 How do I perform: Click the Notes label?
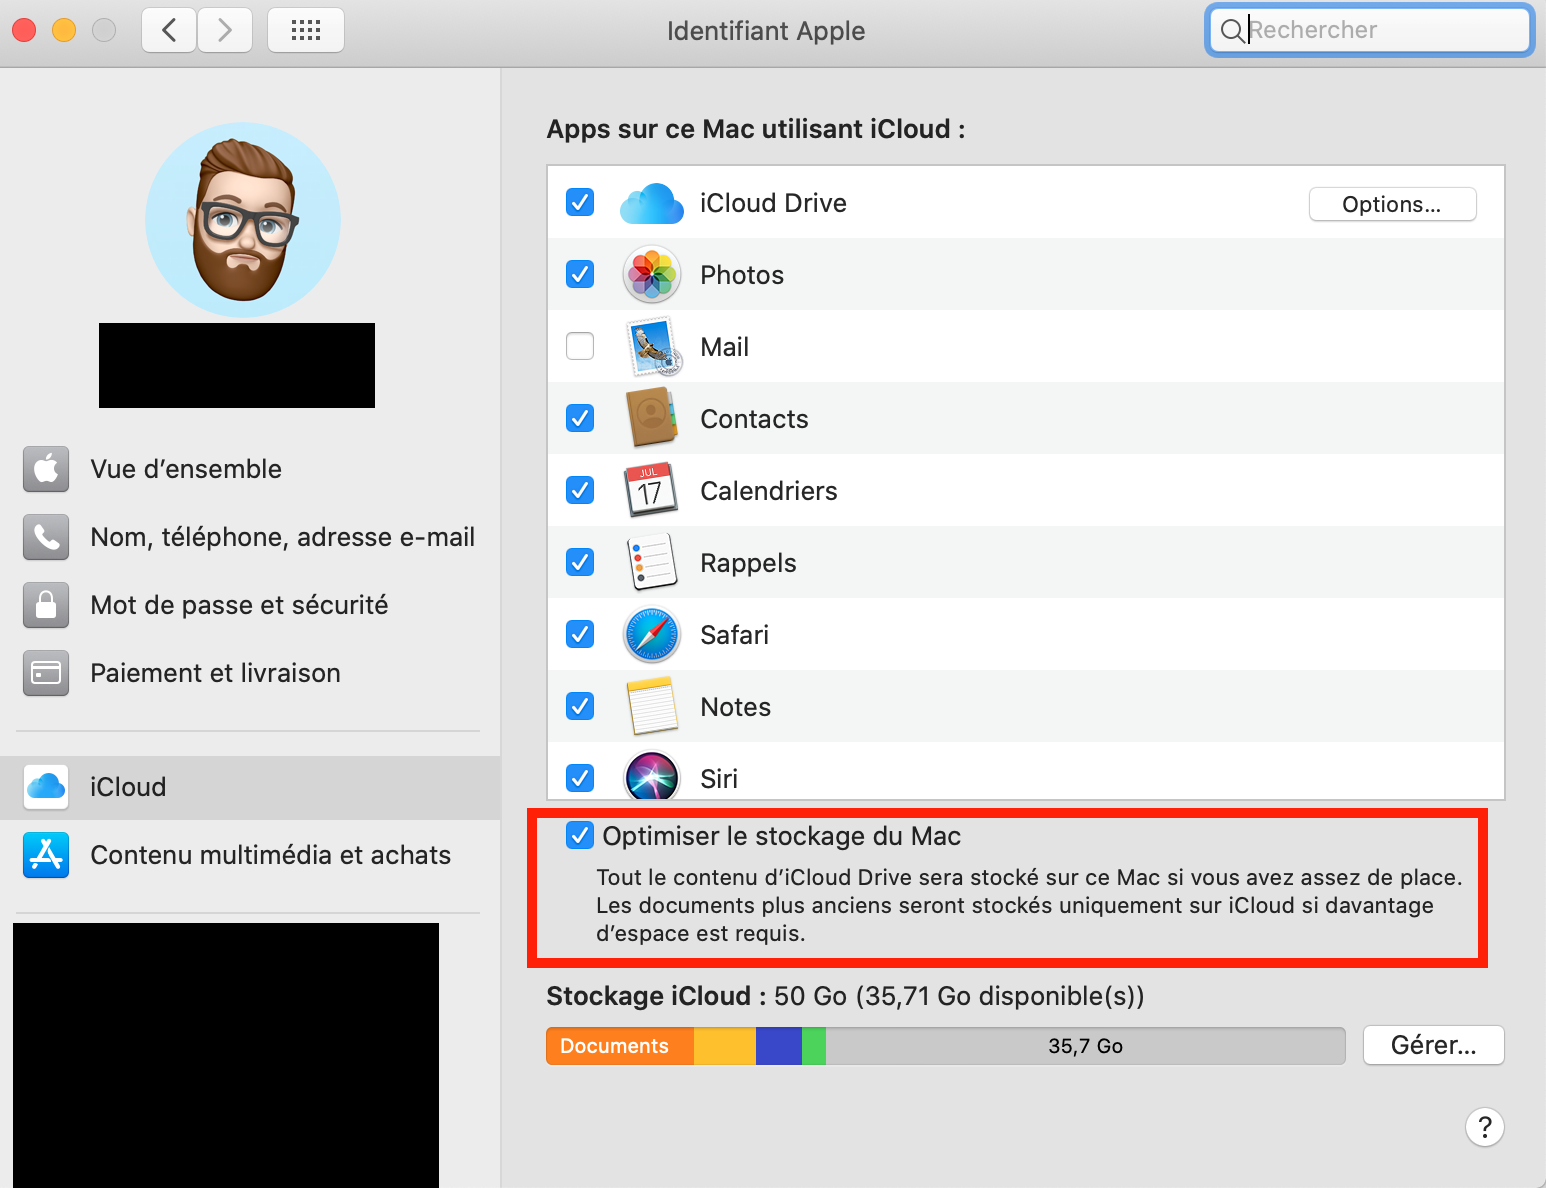(x=735, y=707)
